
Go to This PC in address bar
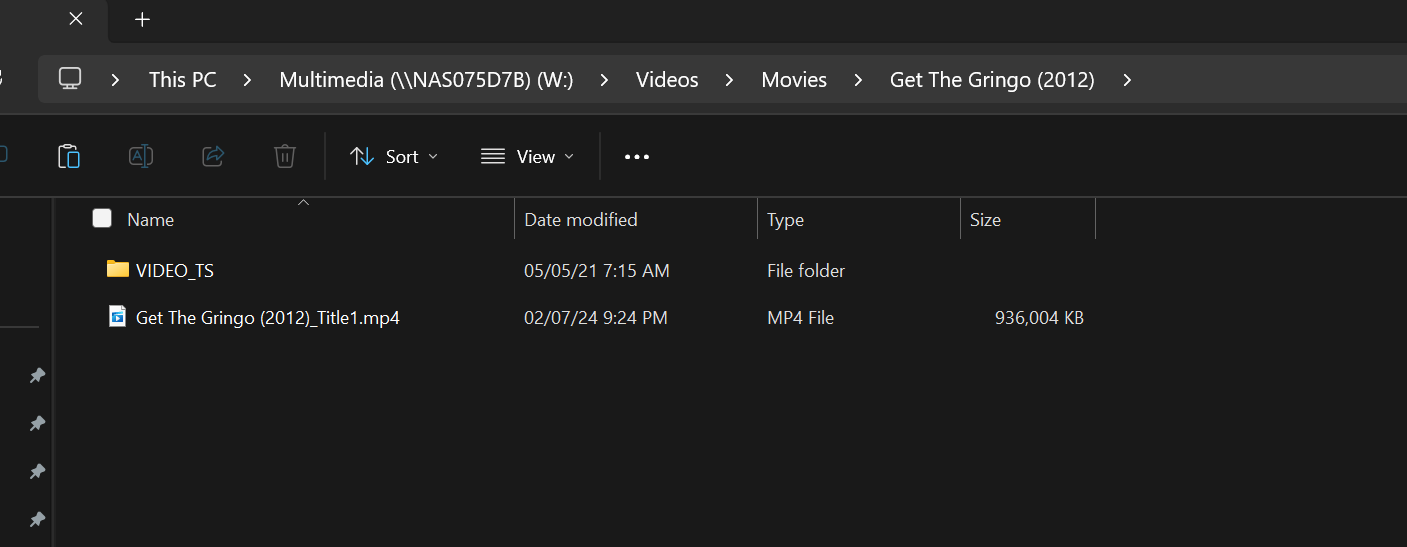coord(182,80)
